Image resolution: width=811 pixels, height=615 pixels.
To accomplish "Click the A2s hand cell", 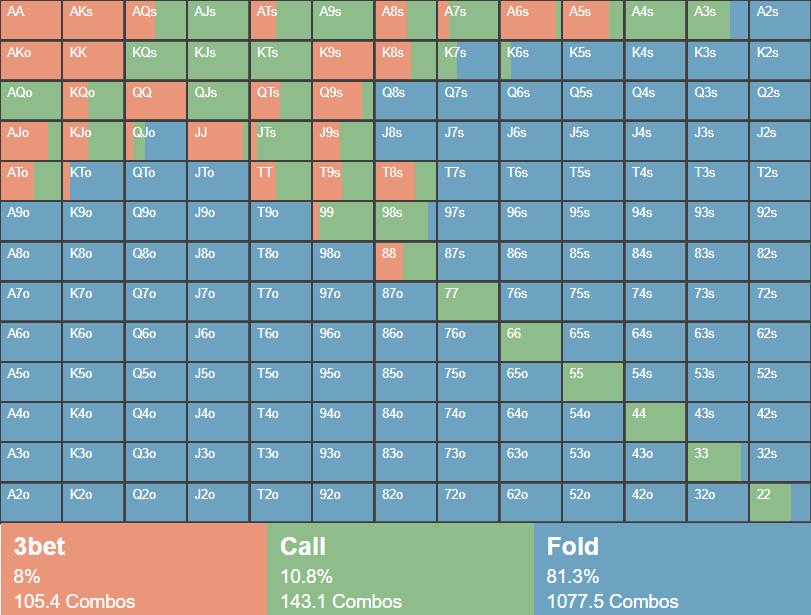I will (x=780, y=20).
